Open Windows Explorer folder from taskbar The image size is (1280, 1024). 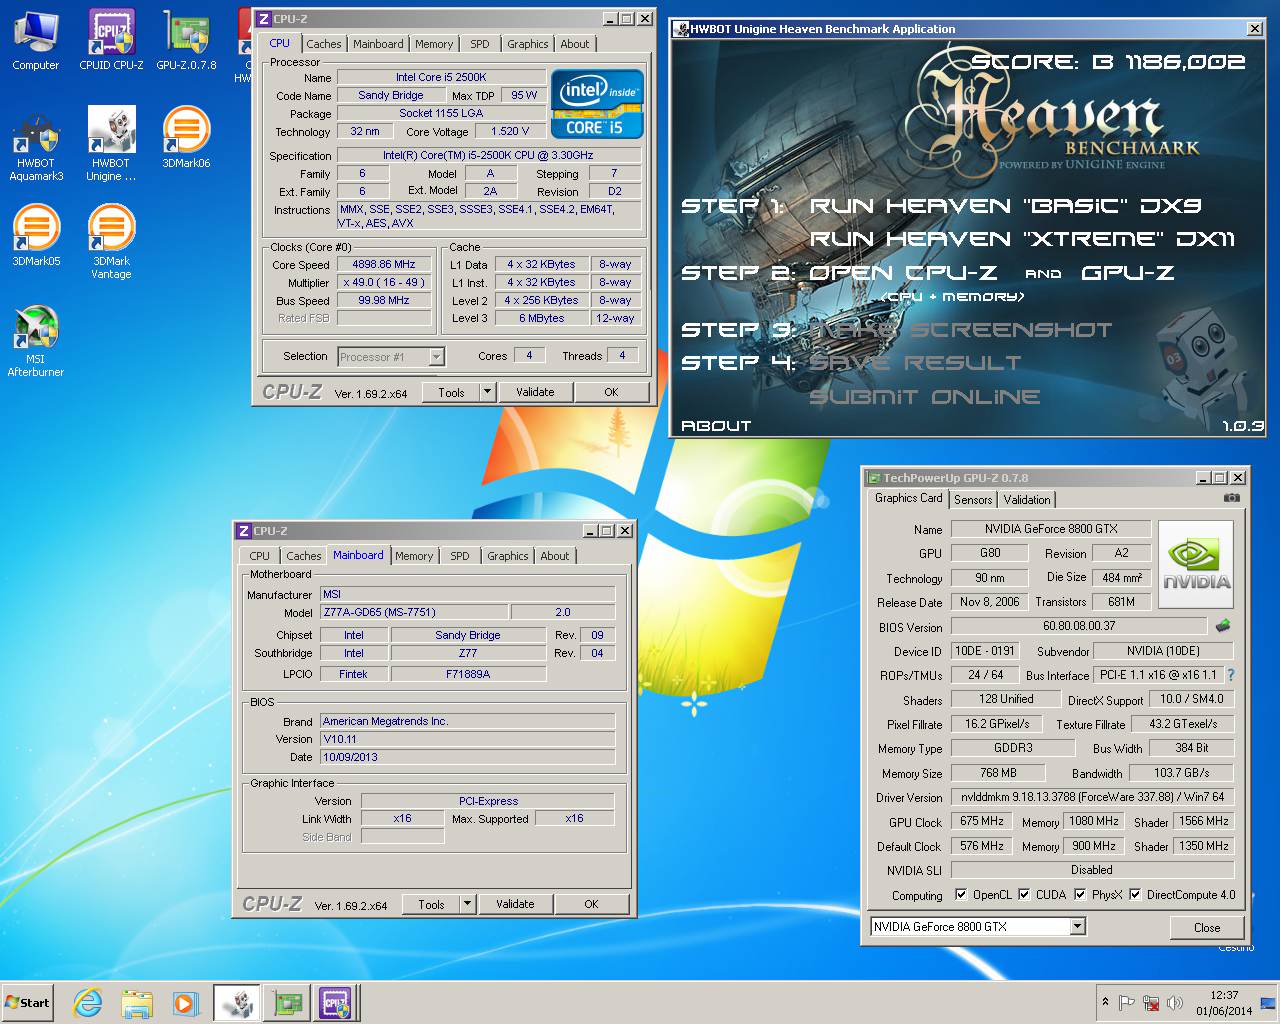click(137, 1002)
